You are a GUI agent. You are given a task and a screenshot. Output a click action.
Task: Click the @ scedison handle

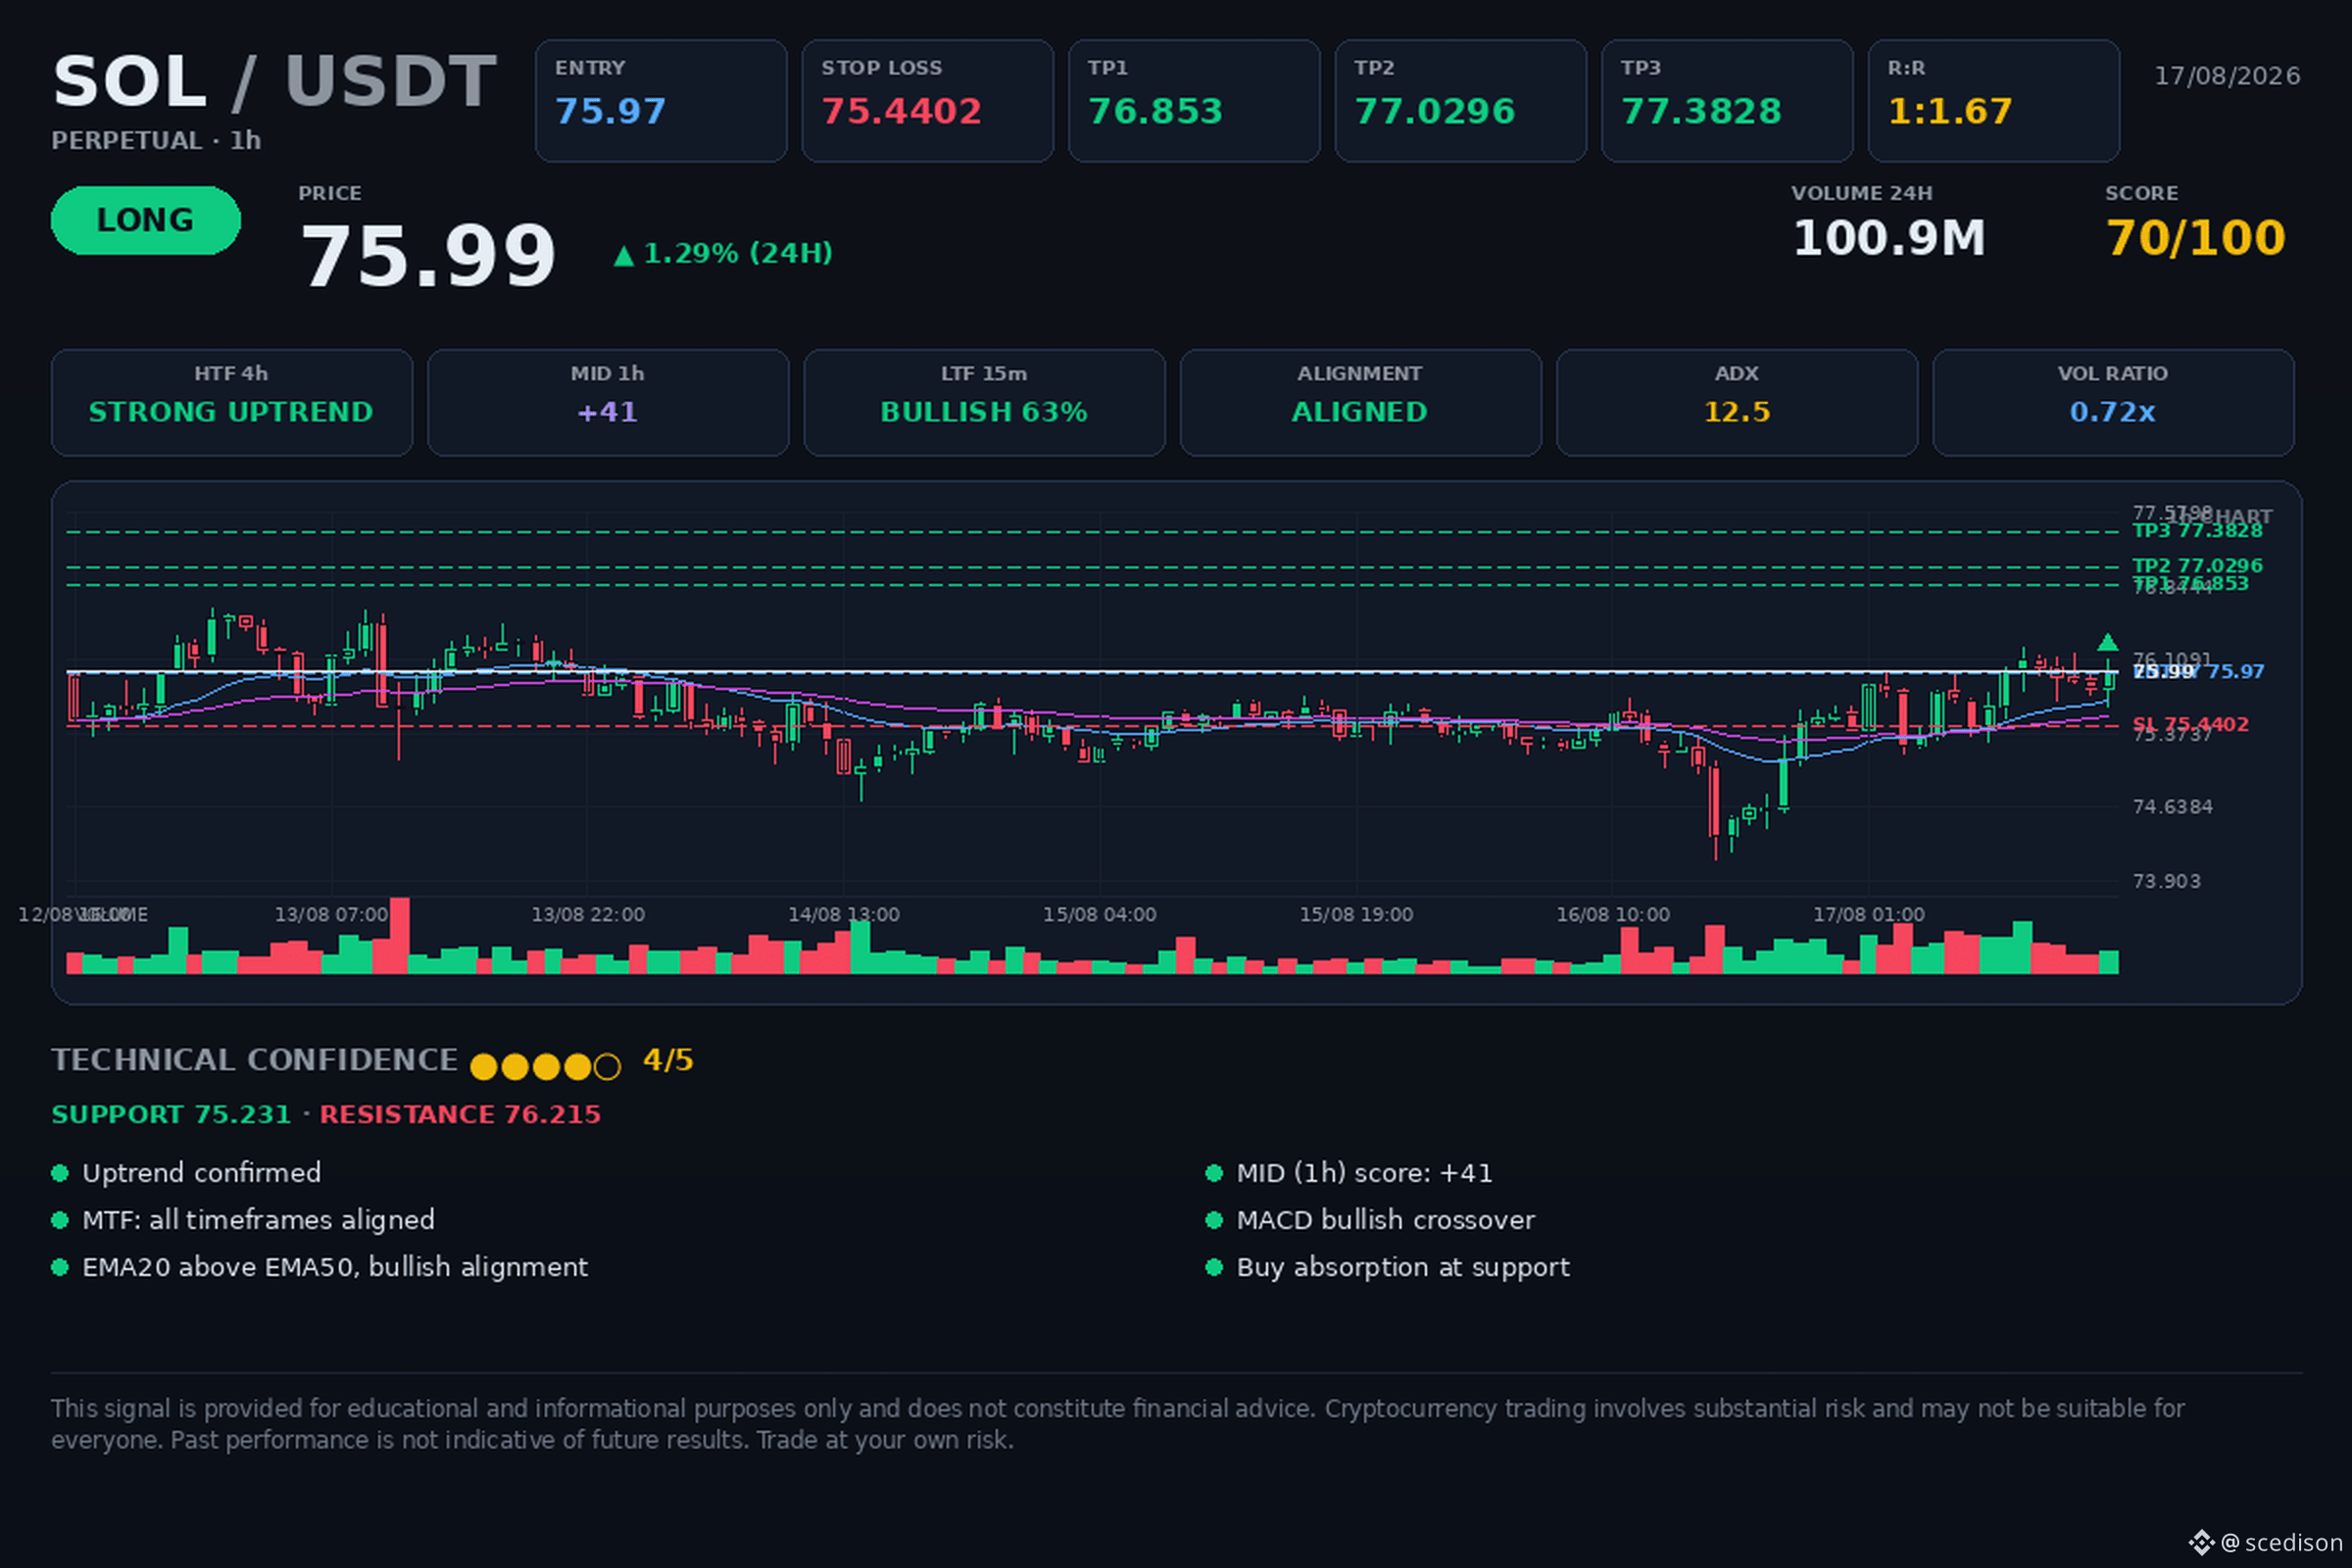click(2281, 1543)
